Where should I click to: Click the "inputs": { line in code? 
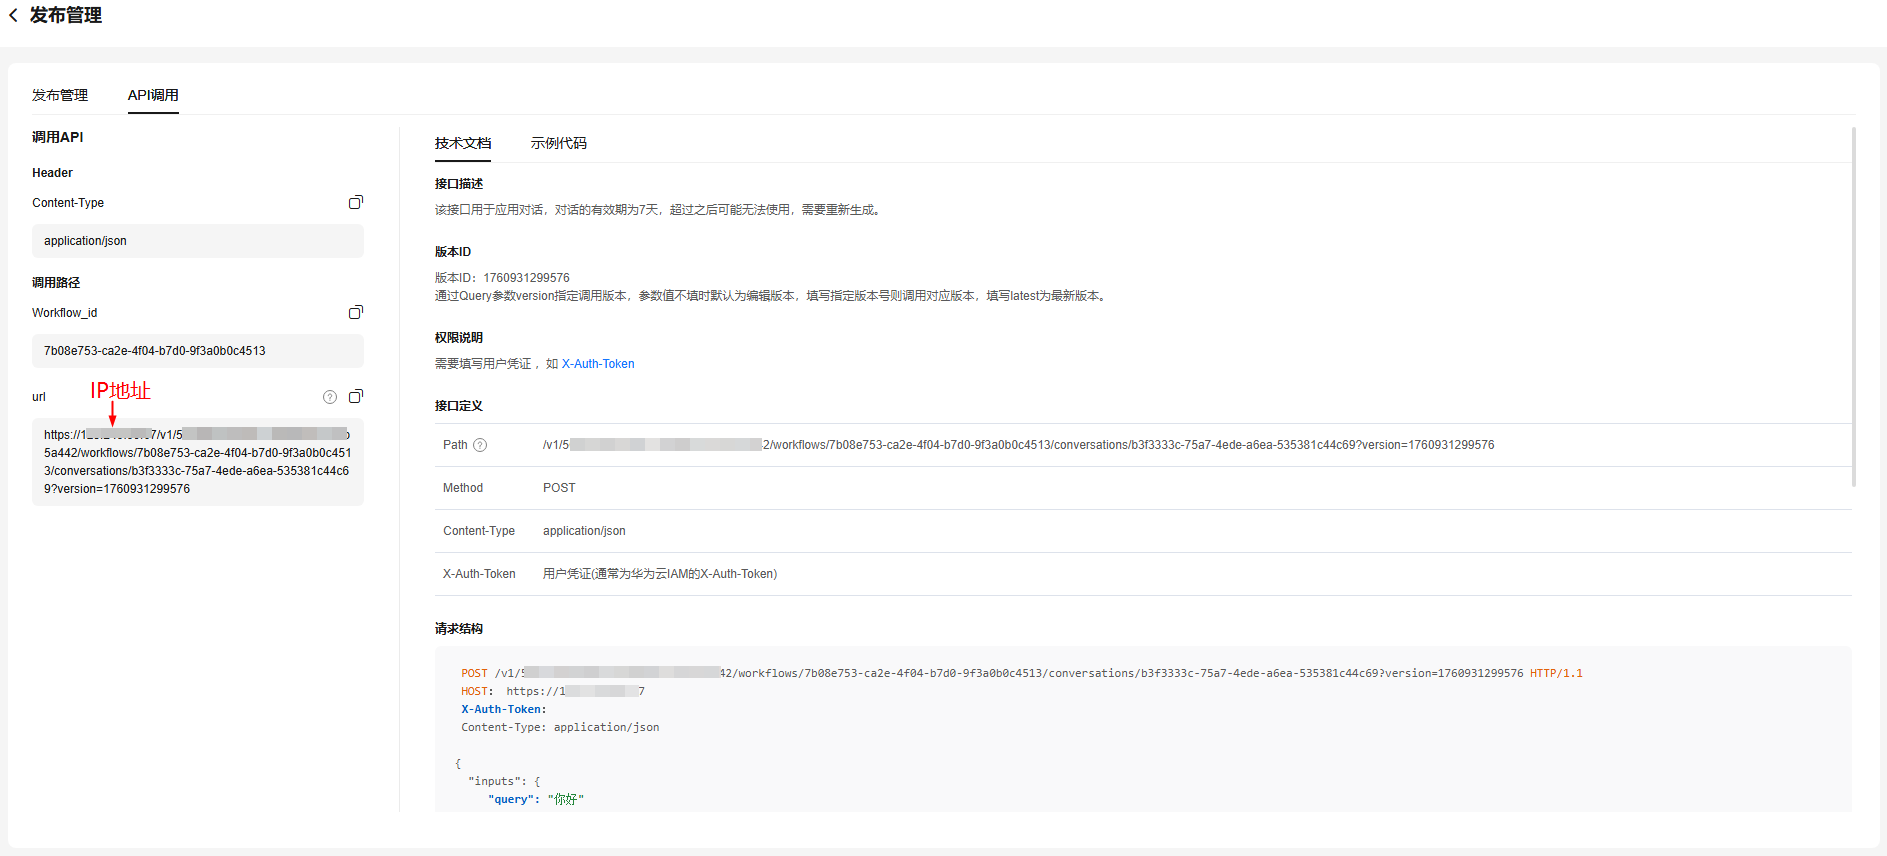click(504, 781)
